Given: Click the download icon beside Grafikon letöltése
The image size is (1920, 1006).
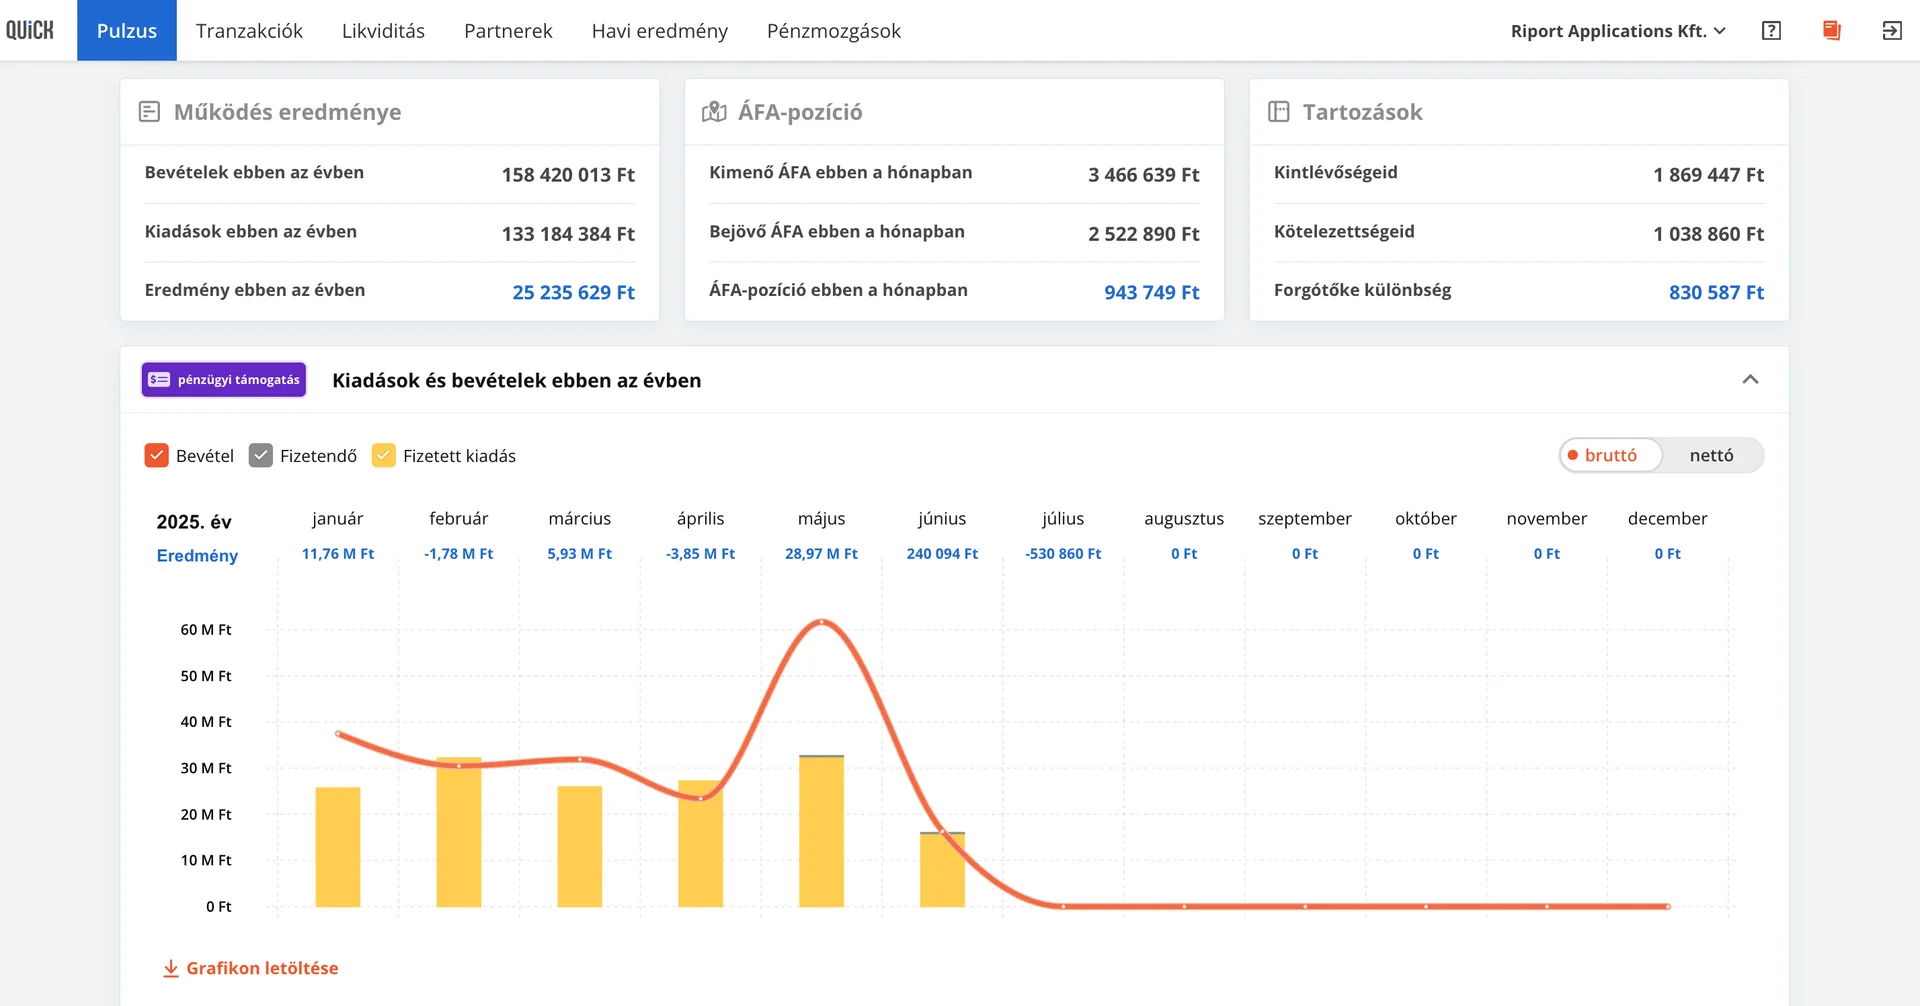Looking at the screenshot, I should pos(171,968).
